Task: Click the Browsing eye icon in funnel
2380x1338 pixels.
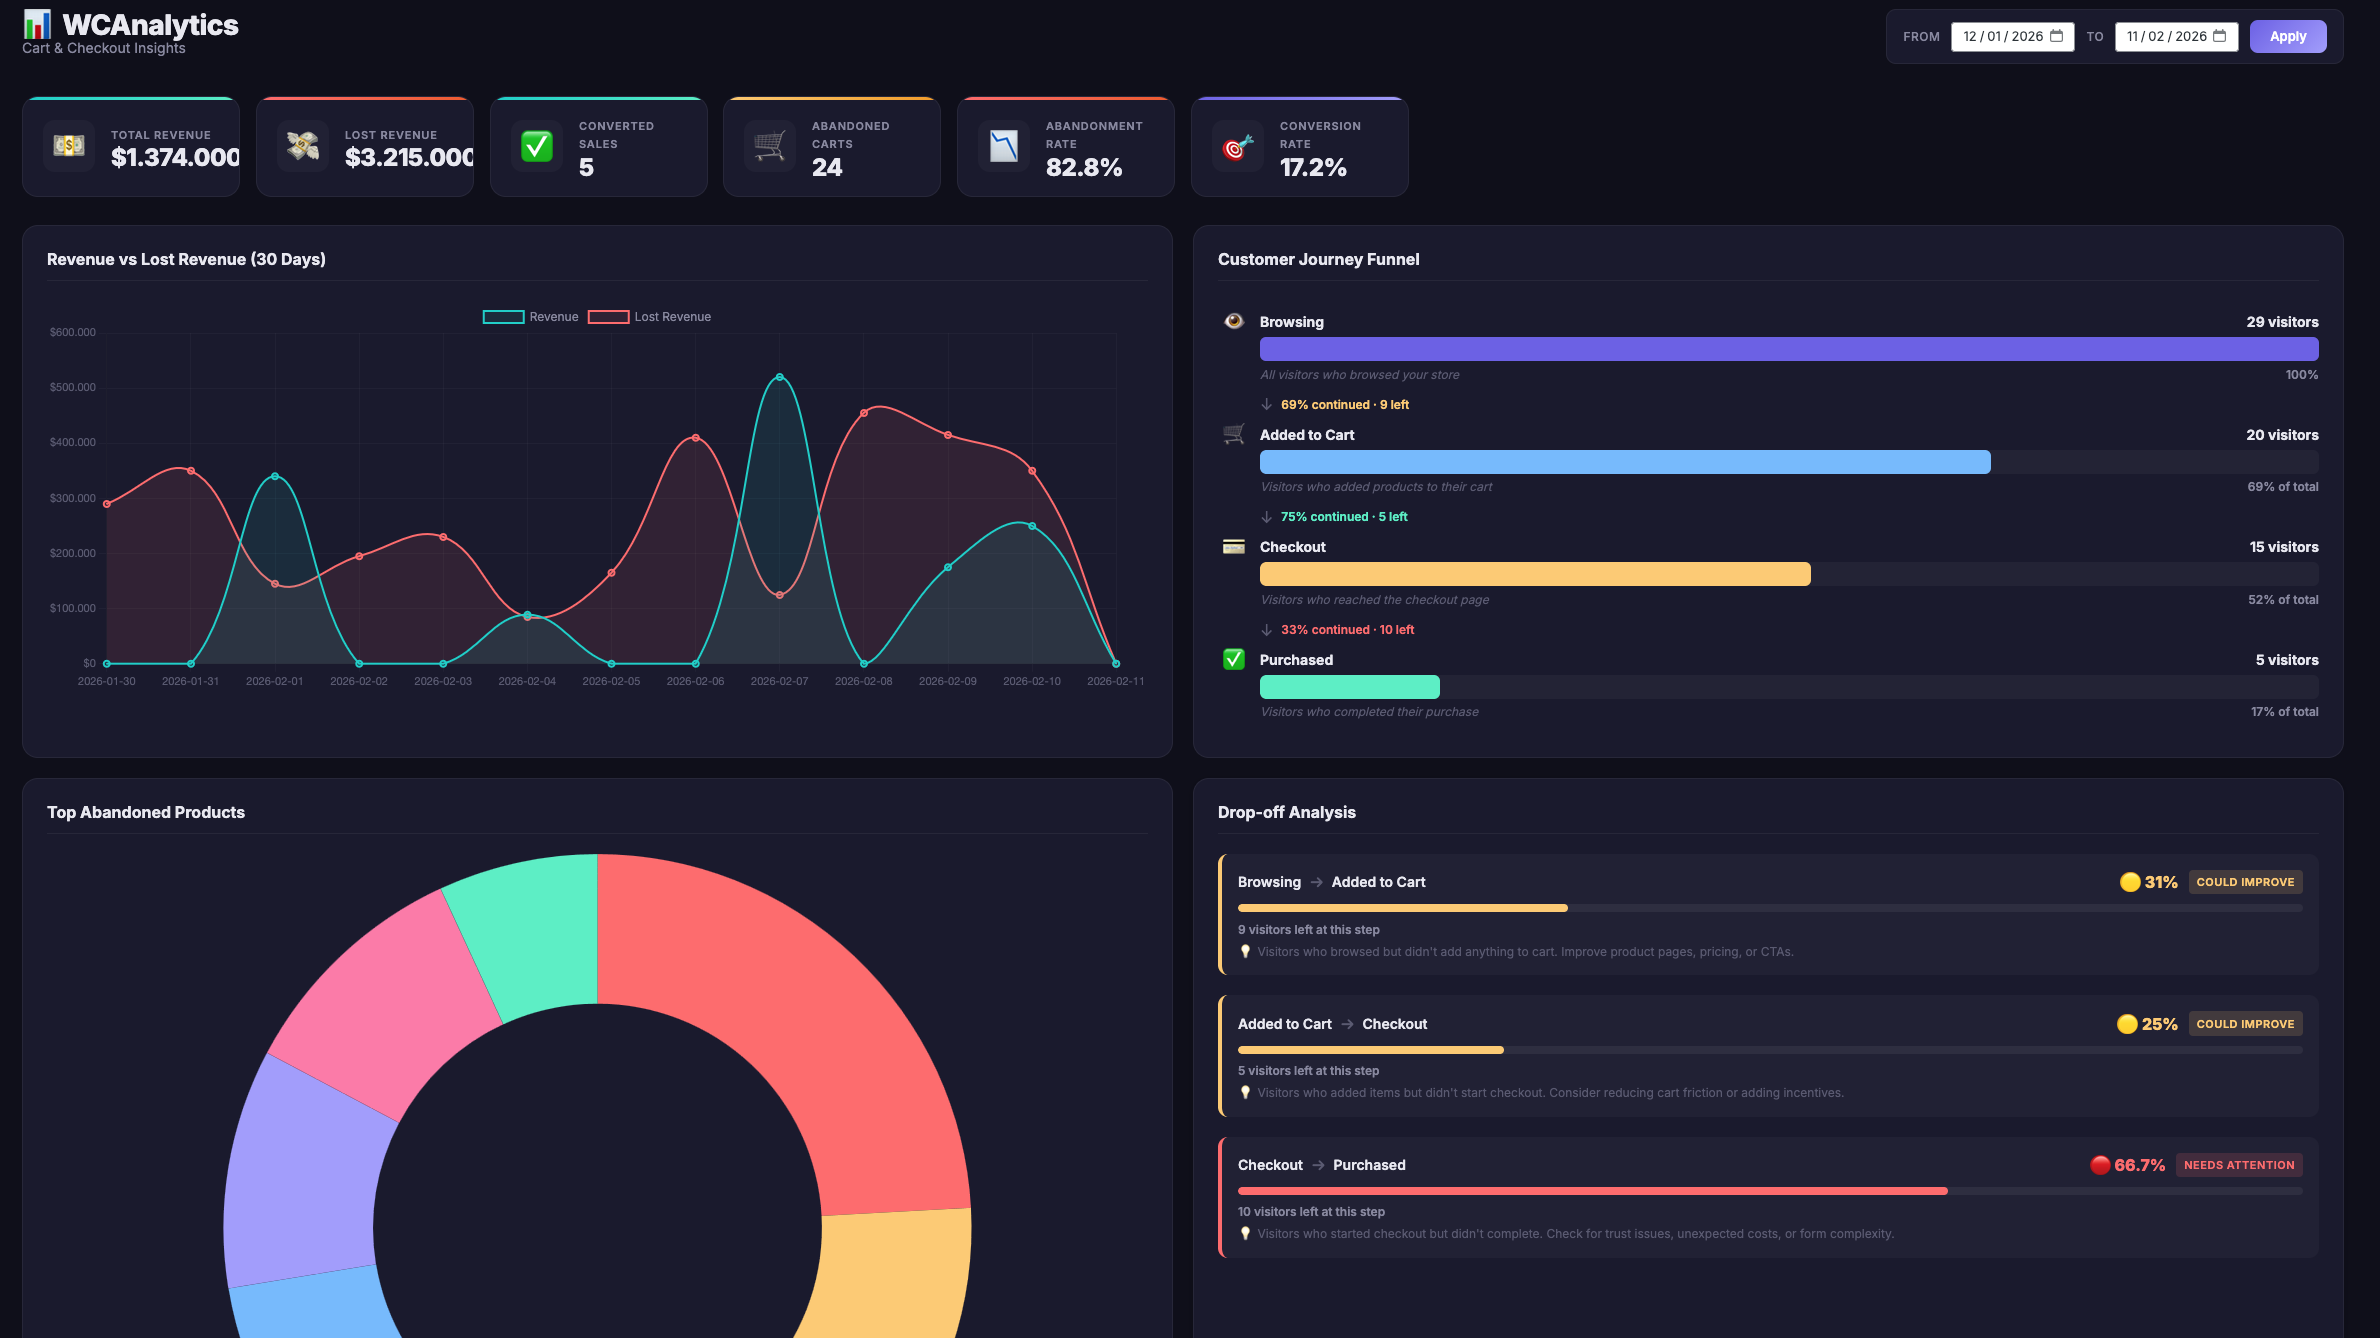Action: (1234, 321)
